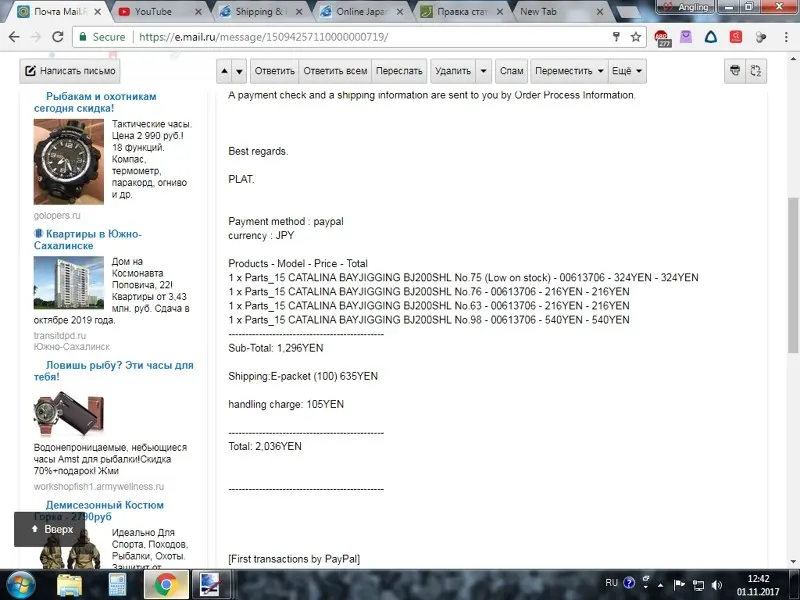Open ad link Квартиры в Южно-Сахалинске
This screenshot has height=600, width=800.
[x=88, y=240]
